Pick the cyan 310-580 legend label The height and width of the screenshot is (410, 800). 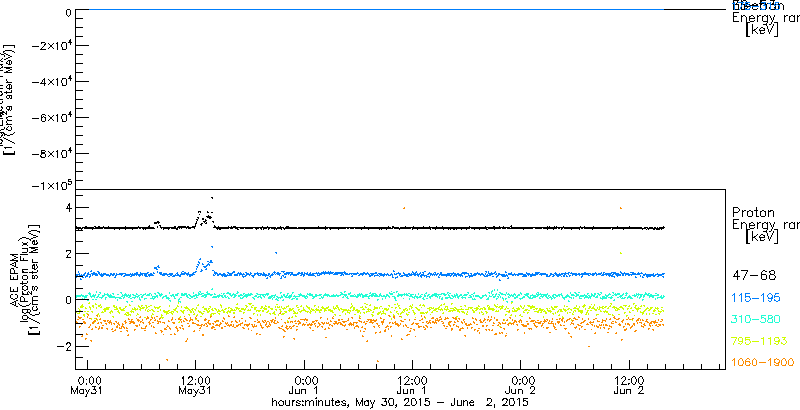756,319
